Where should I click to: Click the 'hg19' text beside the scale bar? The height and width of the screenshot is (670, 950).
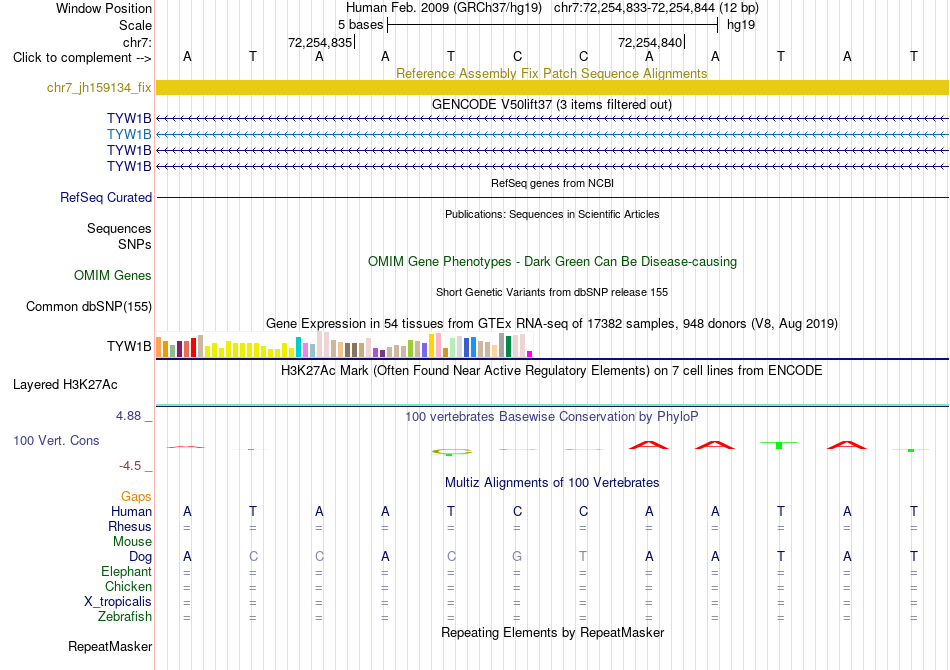coord(740,25)
